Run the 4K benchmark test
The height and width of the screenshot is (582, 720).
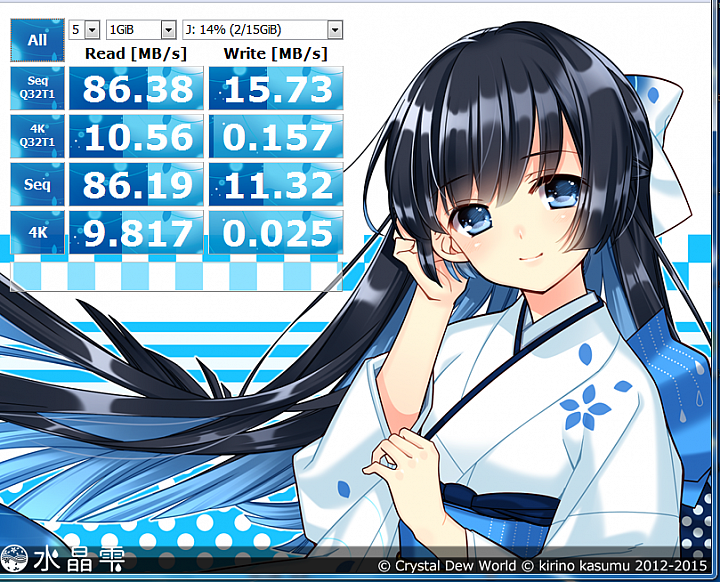click(37, 232)
